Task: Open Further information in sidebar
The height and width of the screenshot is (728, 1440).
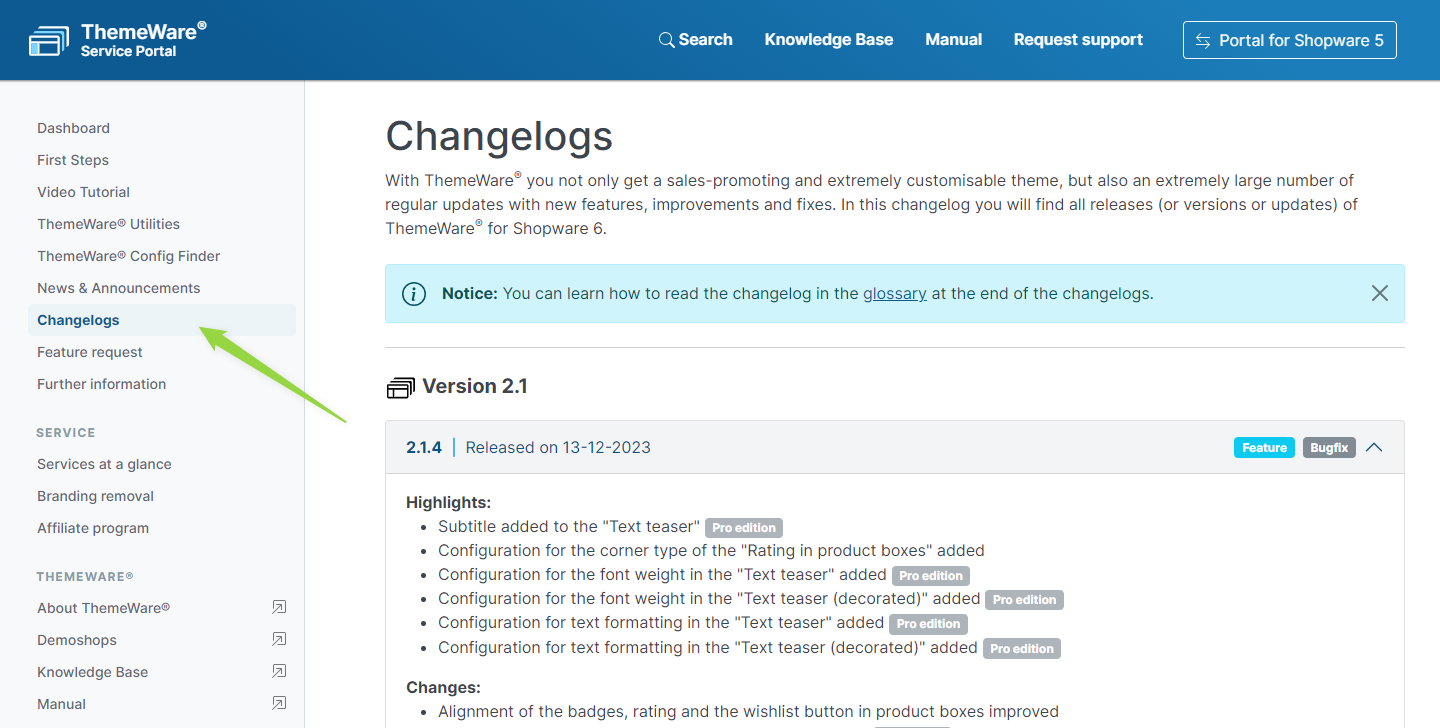Action: [102, 384]
